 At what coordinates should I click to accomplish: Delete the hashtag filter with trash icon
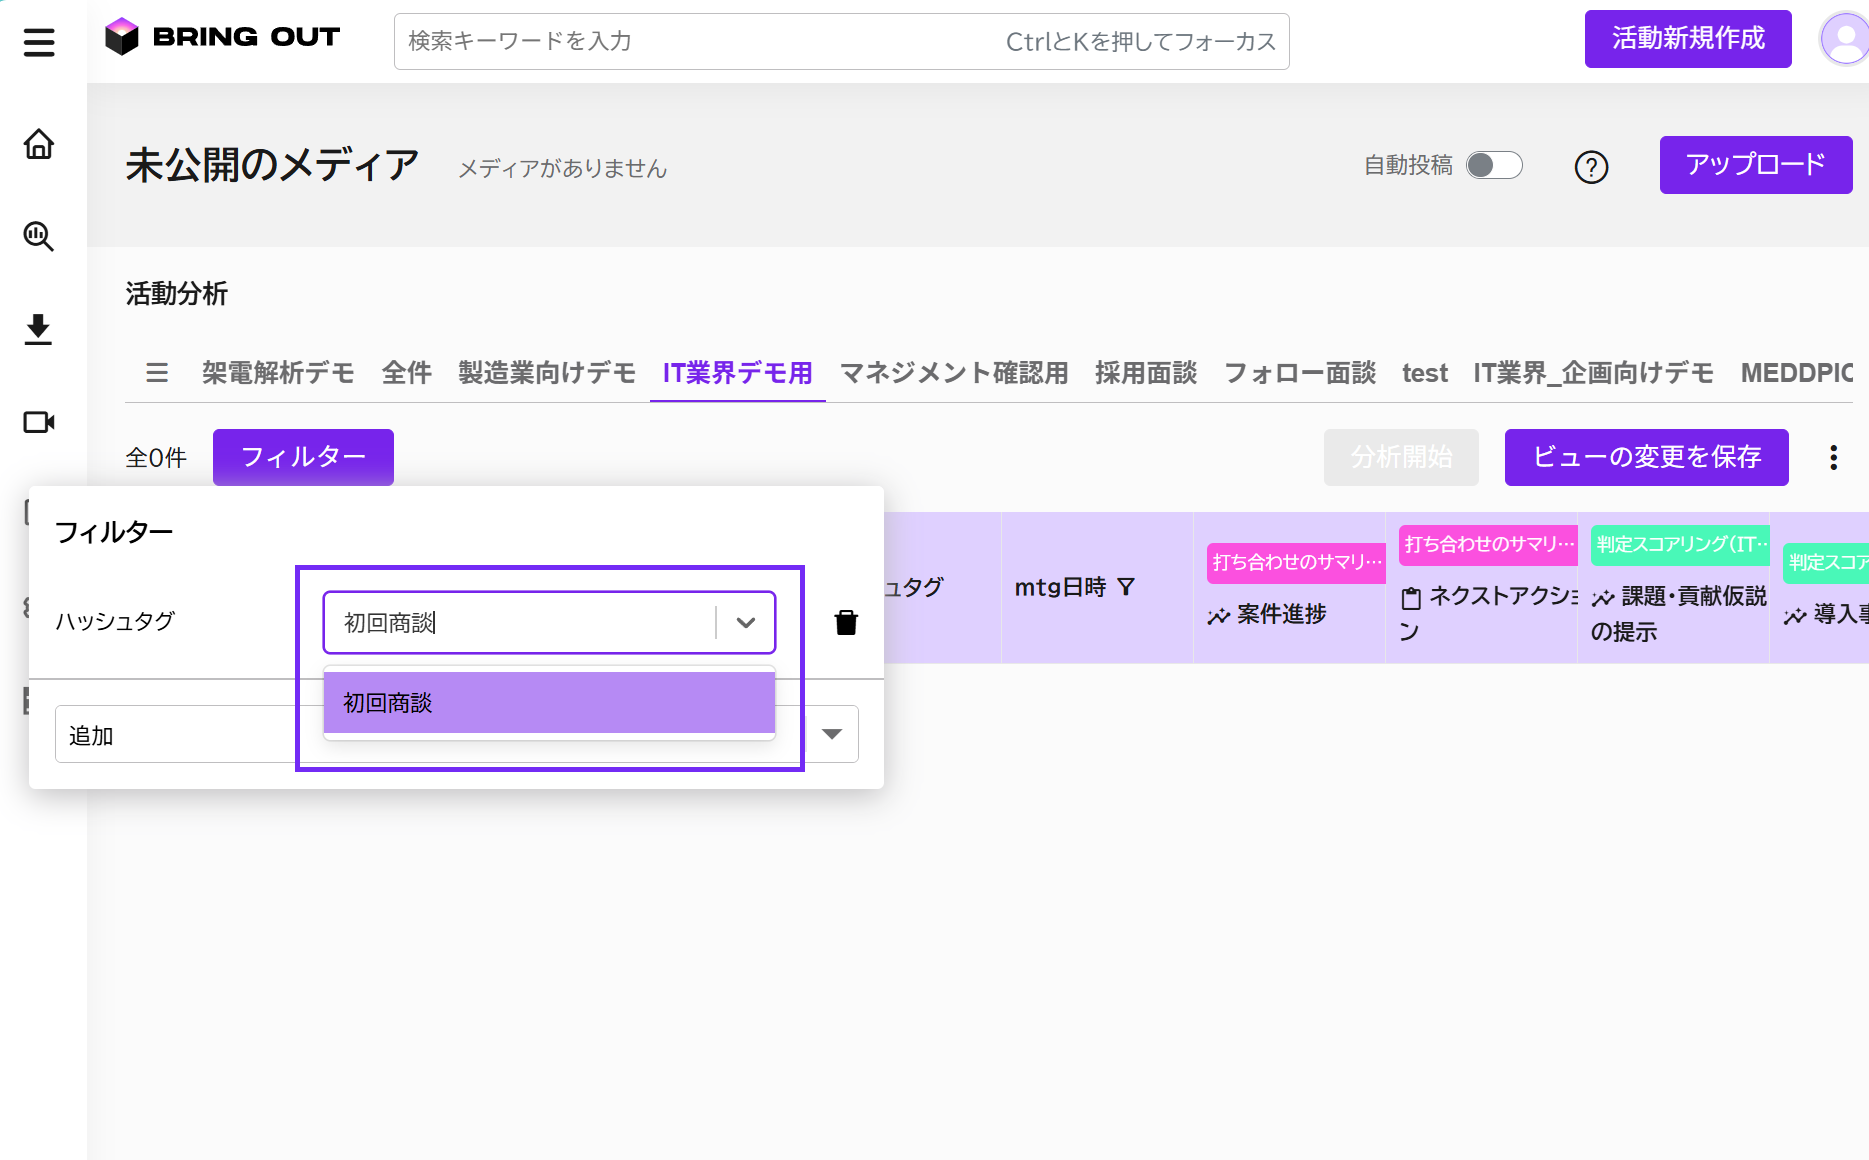click(x=846, y=623)
